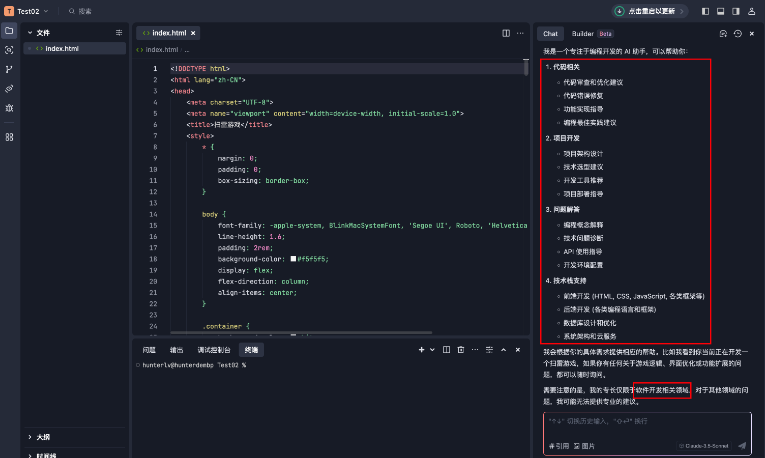Collapse the 文件 section in explorer
Image resolution: width=765 pixels, height=458 pixels.
point(29,33)
